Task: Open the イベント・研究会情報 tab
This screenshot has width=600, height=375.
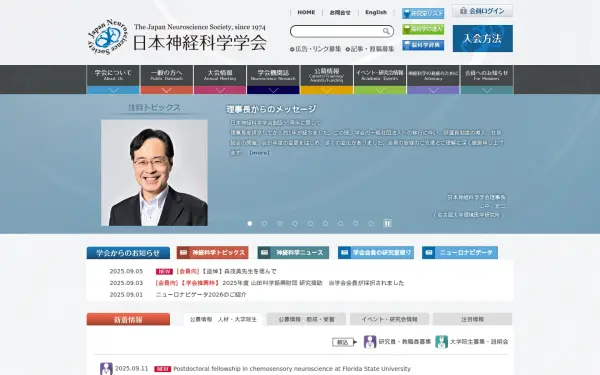Action: pos(390,319)
